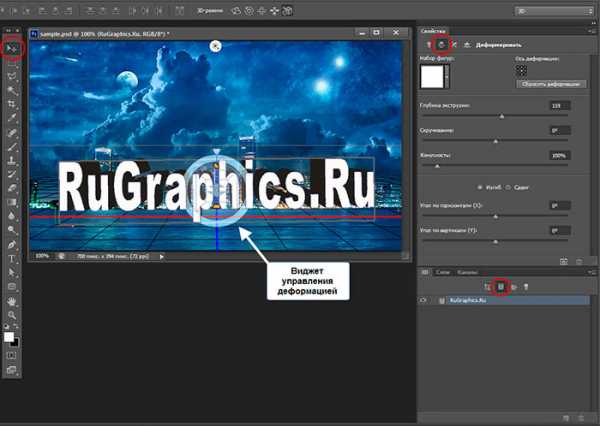
Task: Select the Lasso tool
Action: tap(12, 75)
